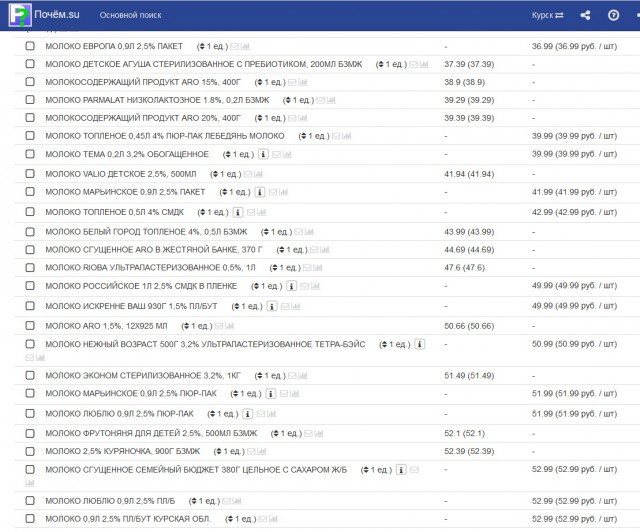Screen dimensions: 640x532
Task: Adjust quantity stepper for МОЛОКО ТОПЛЕНОЕ 0,45Л
Action: pos(302,136)
